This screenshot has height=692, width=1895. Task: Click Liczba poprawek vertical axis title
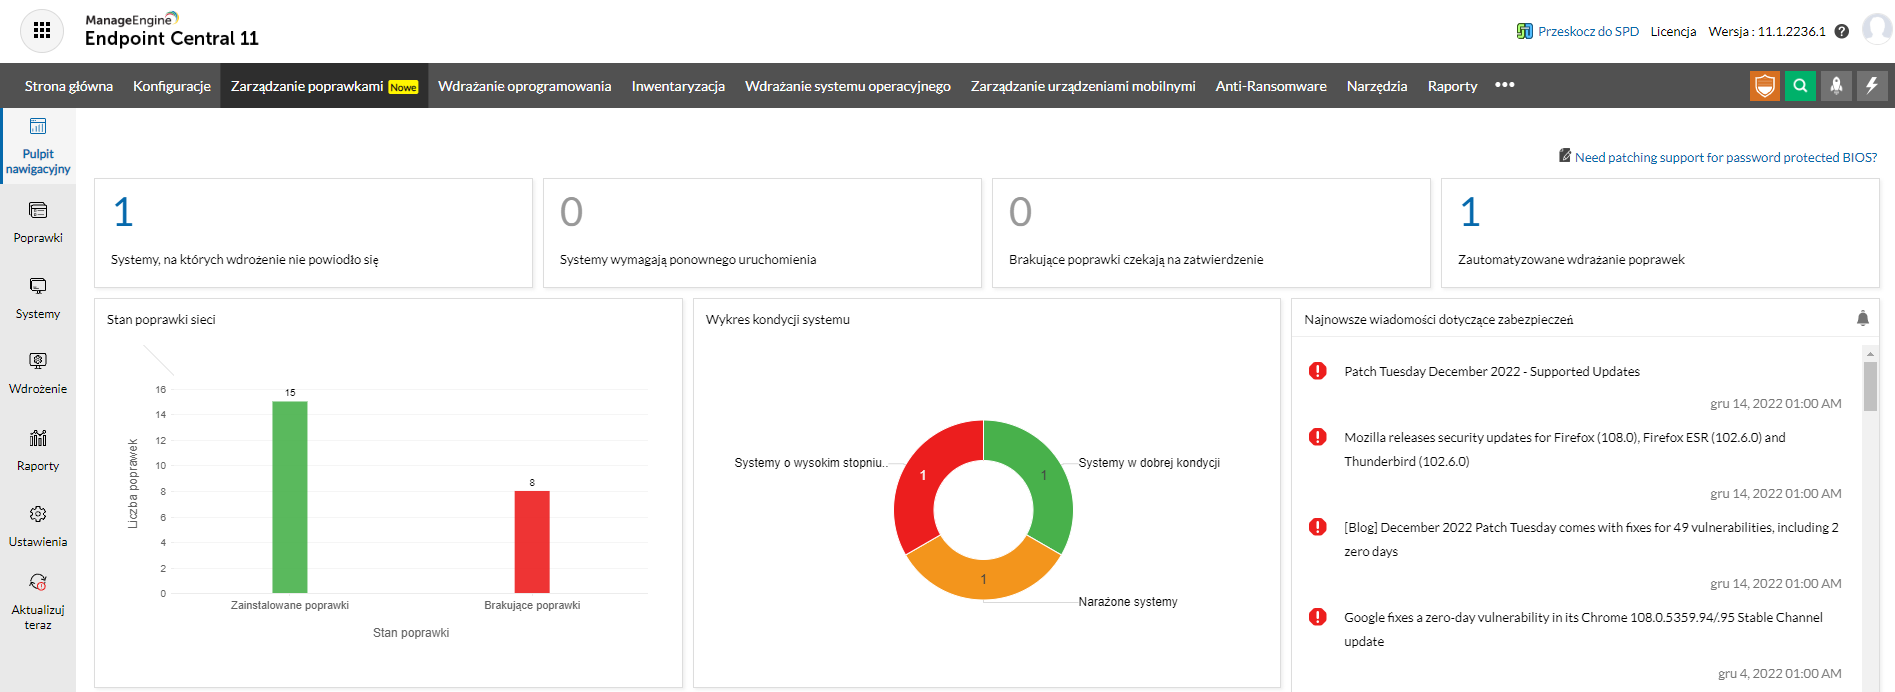(x=132, y=483)
